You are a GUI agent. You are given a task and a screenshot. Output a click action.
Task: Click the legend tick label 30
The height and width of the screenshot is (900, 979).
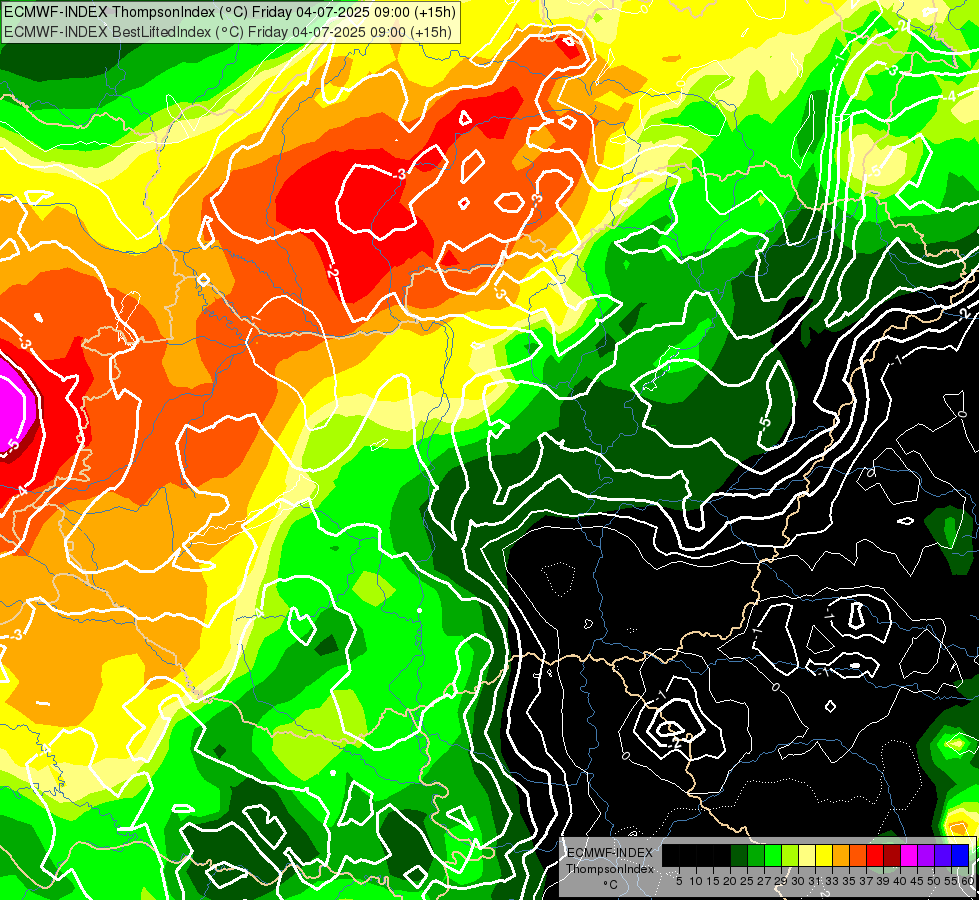pos(798,881)
